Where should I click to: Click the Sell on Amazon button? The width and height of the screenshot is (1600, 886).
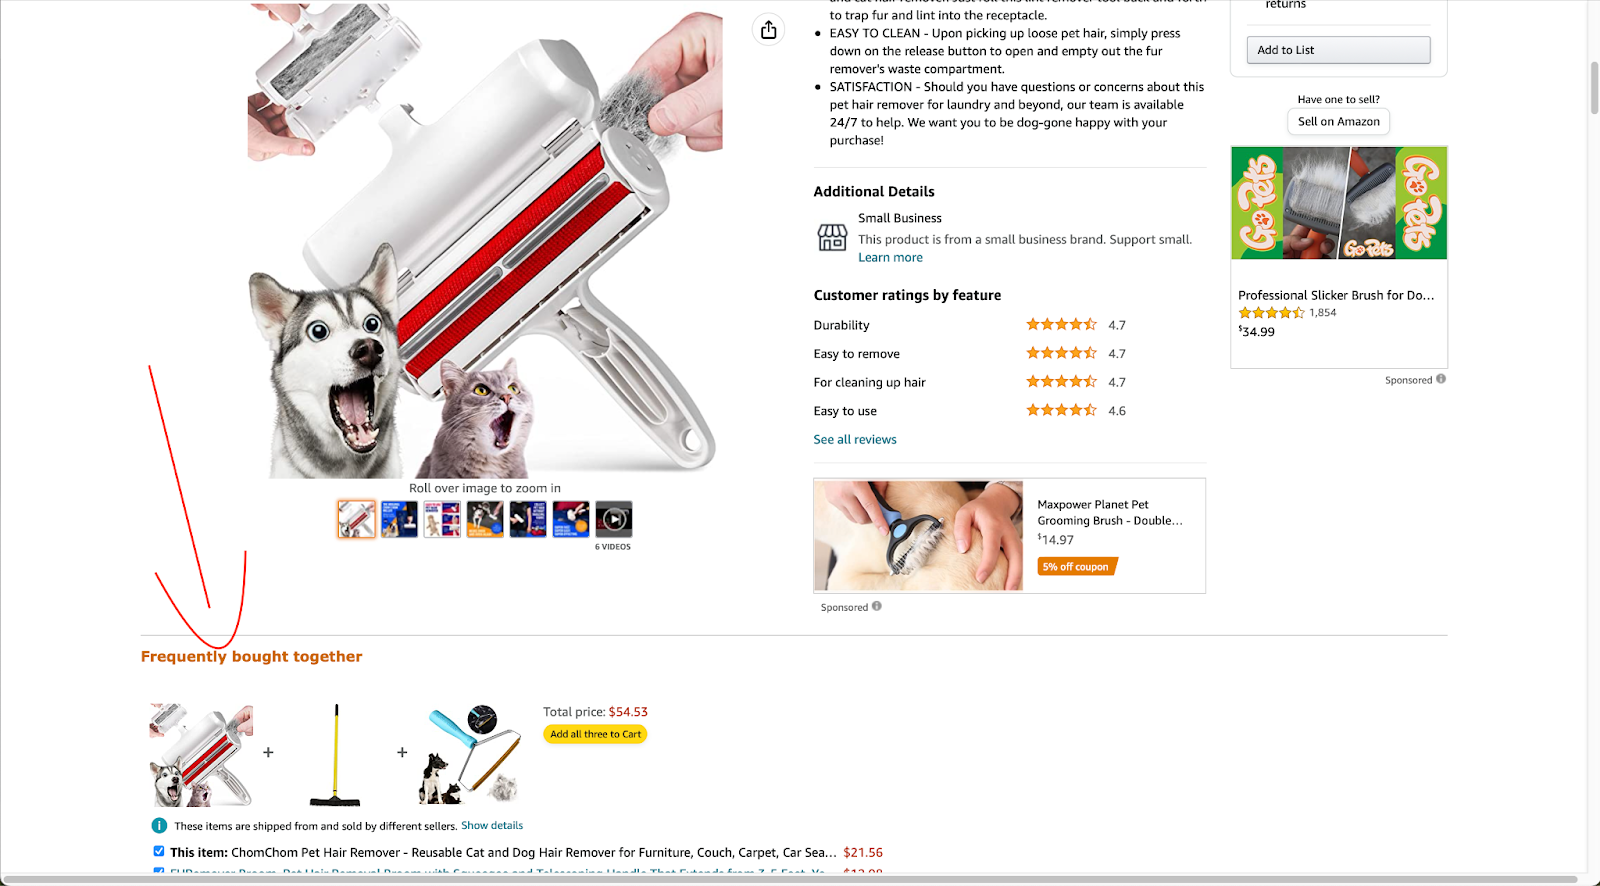tap(1338, 121)
